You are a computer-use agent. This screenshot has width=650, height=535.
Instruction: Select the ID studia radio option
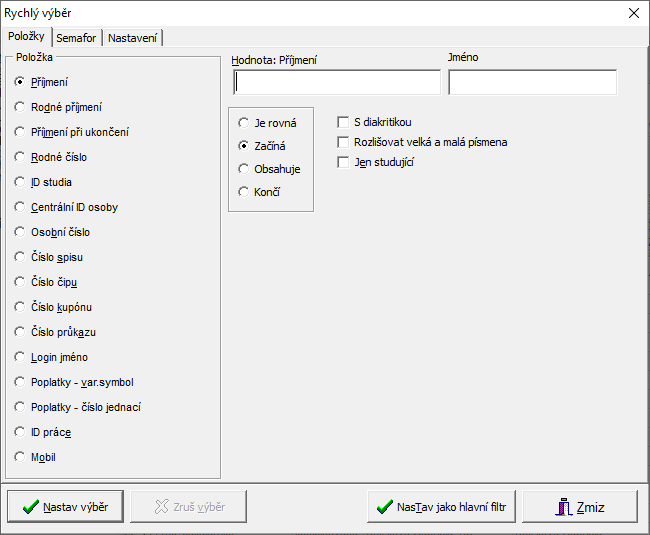20,182
